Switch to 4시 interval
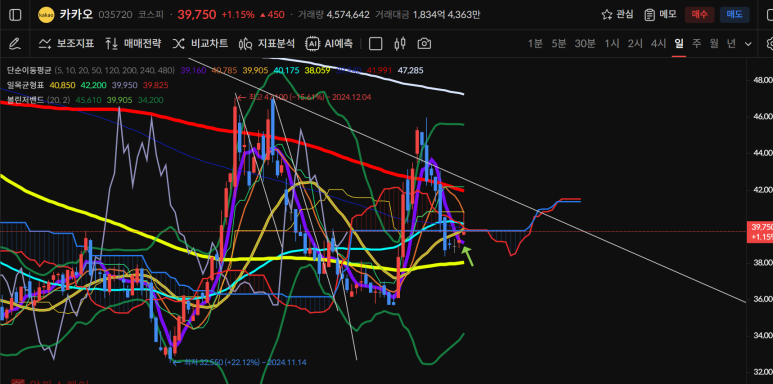The image size is (773, 384). pos(658,44)
